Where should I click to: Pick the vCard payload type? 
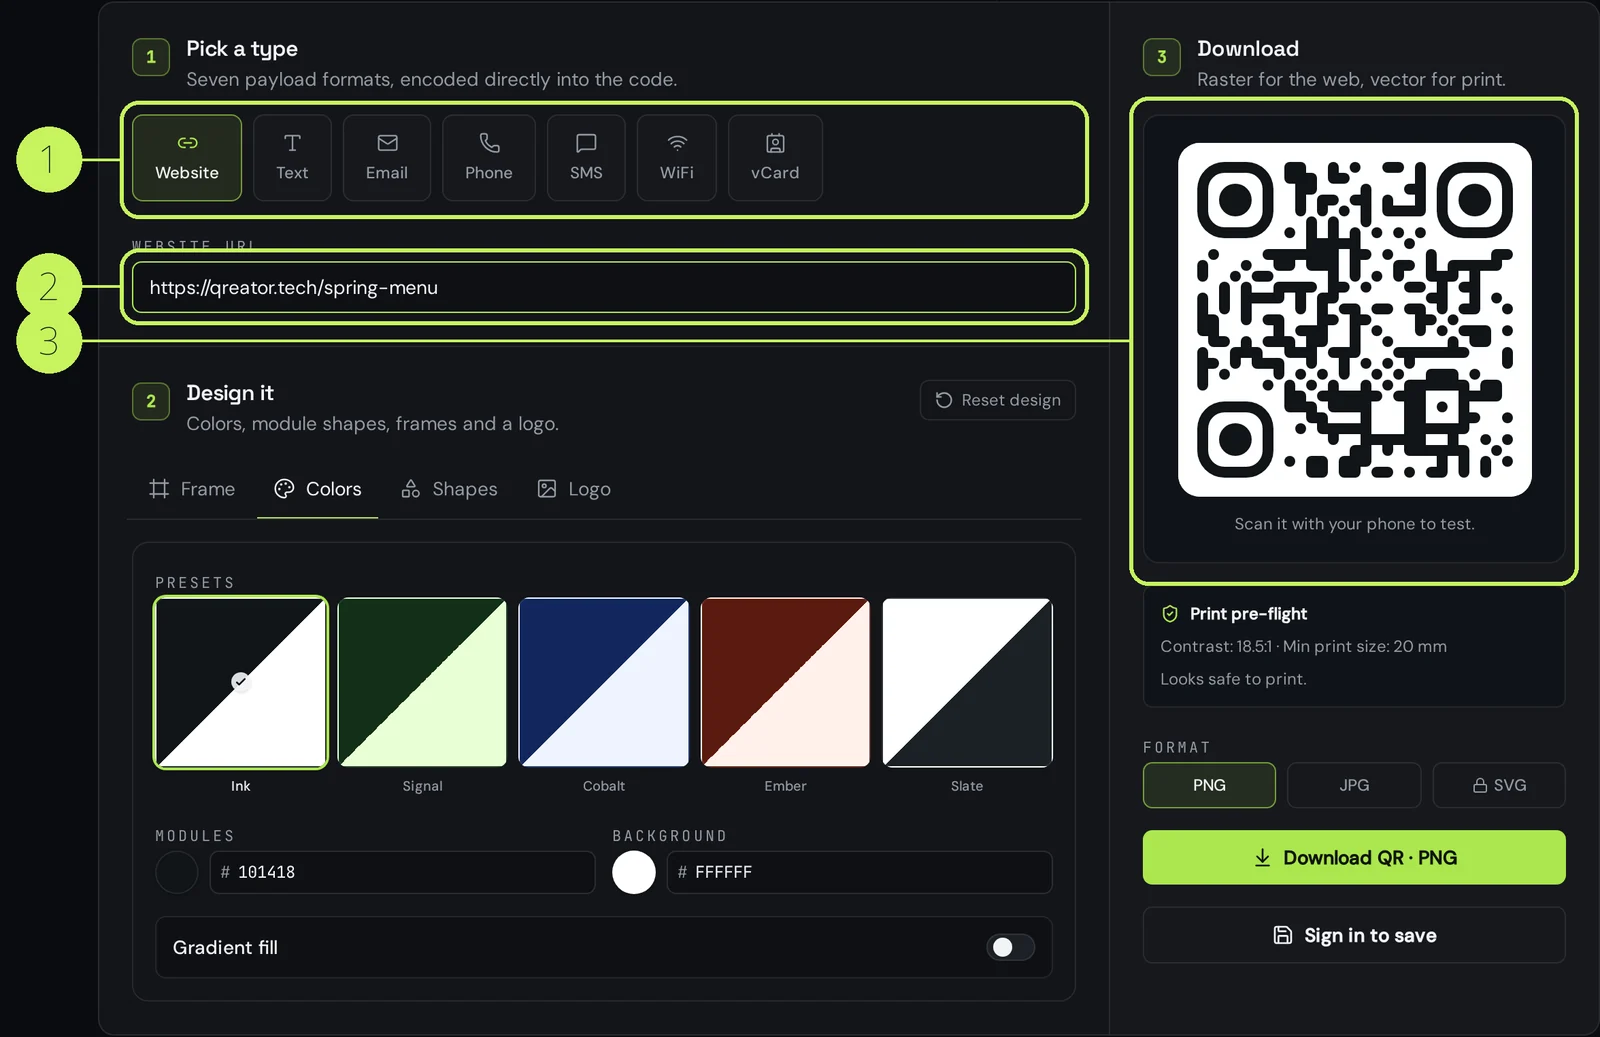(x=775, y=158)
